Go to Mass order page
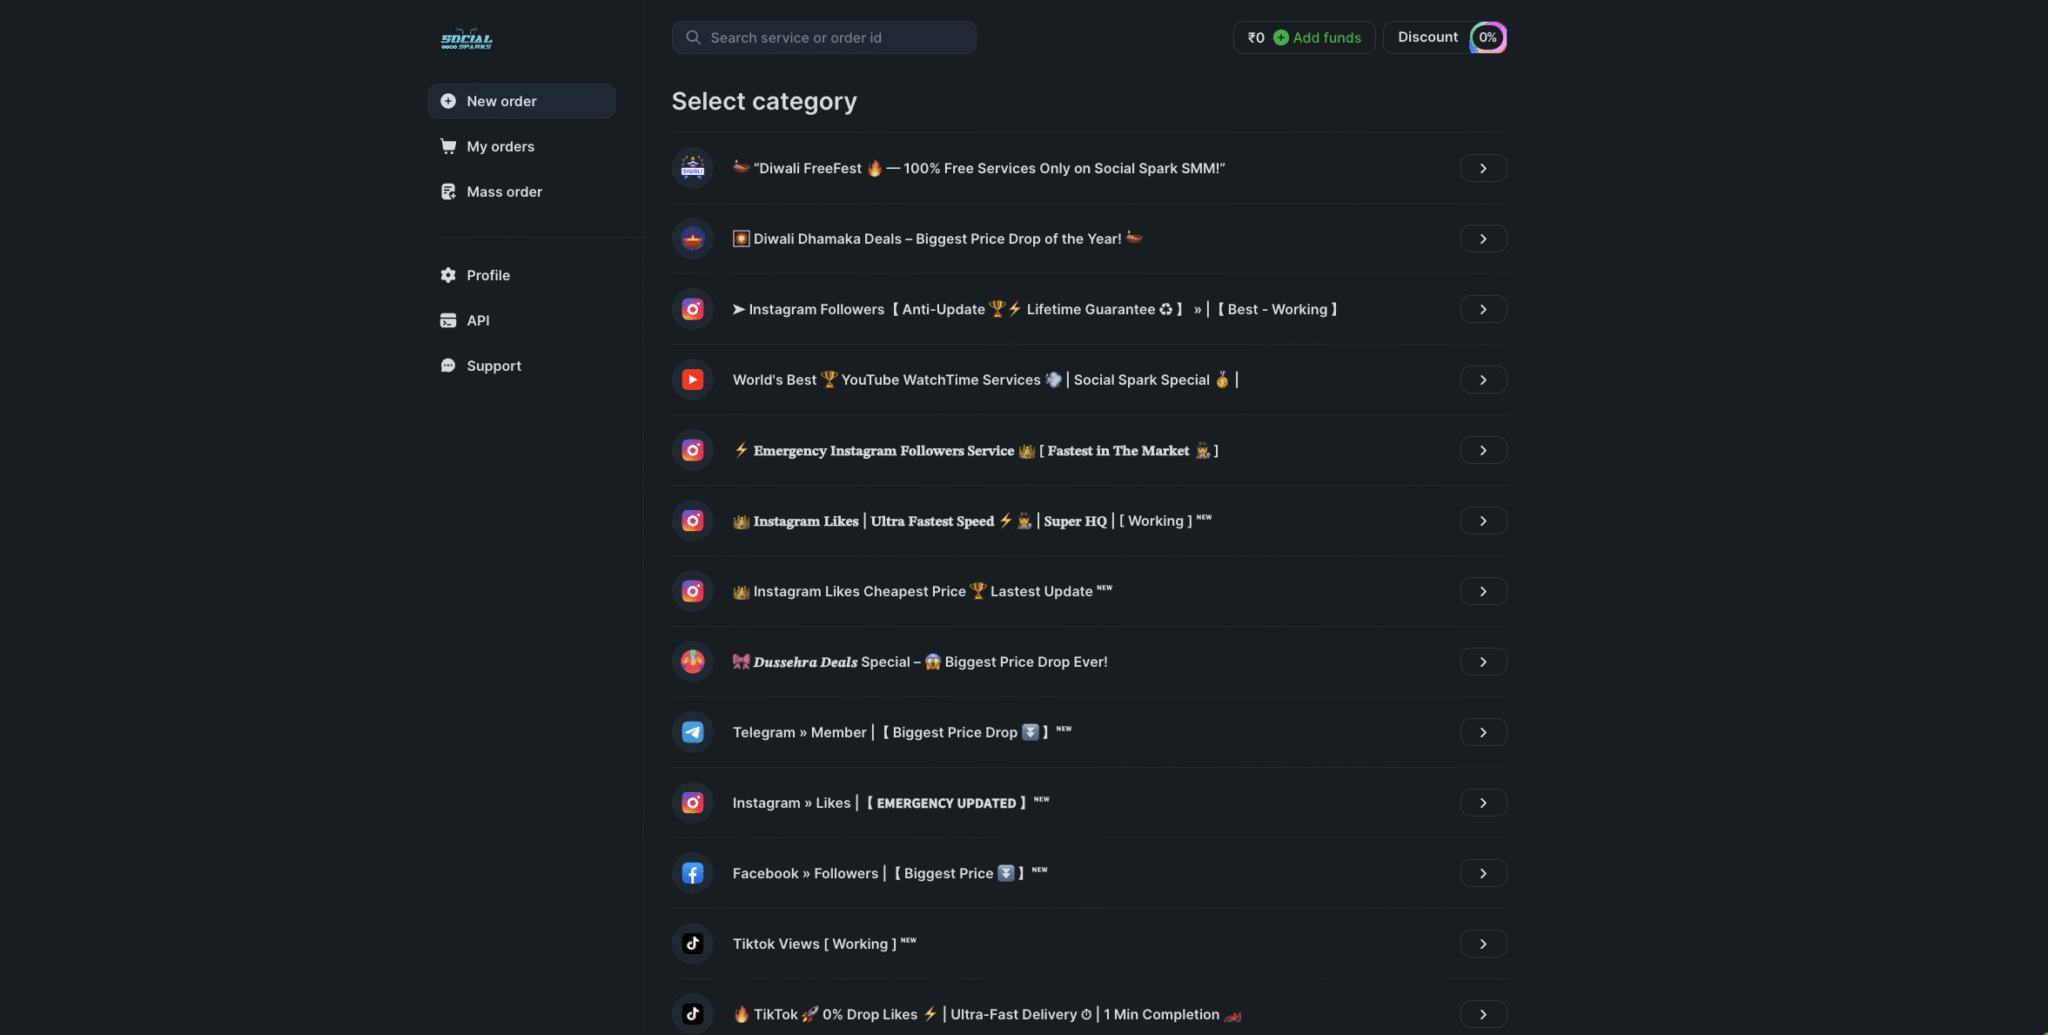This screenshot has width=2048, height=1035. (x=504, y=192)
